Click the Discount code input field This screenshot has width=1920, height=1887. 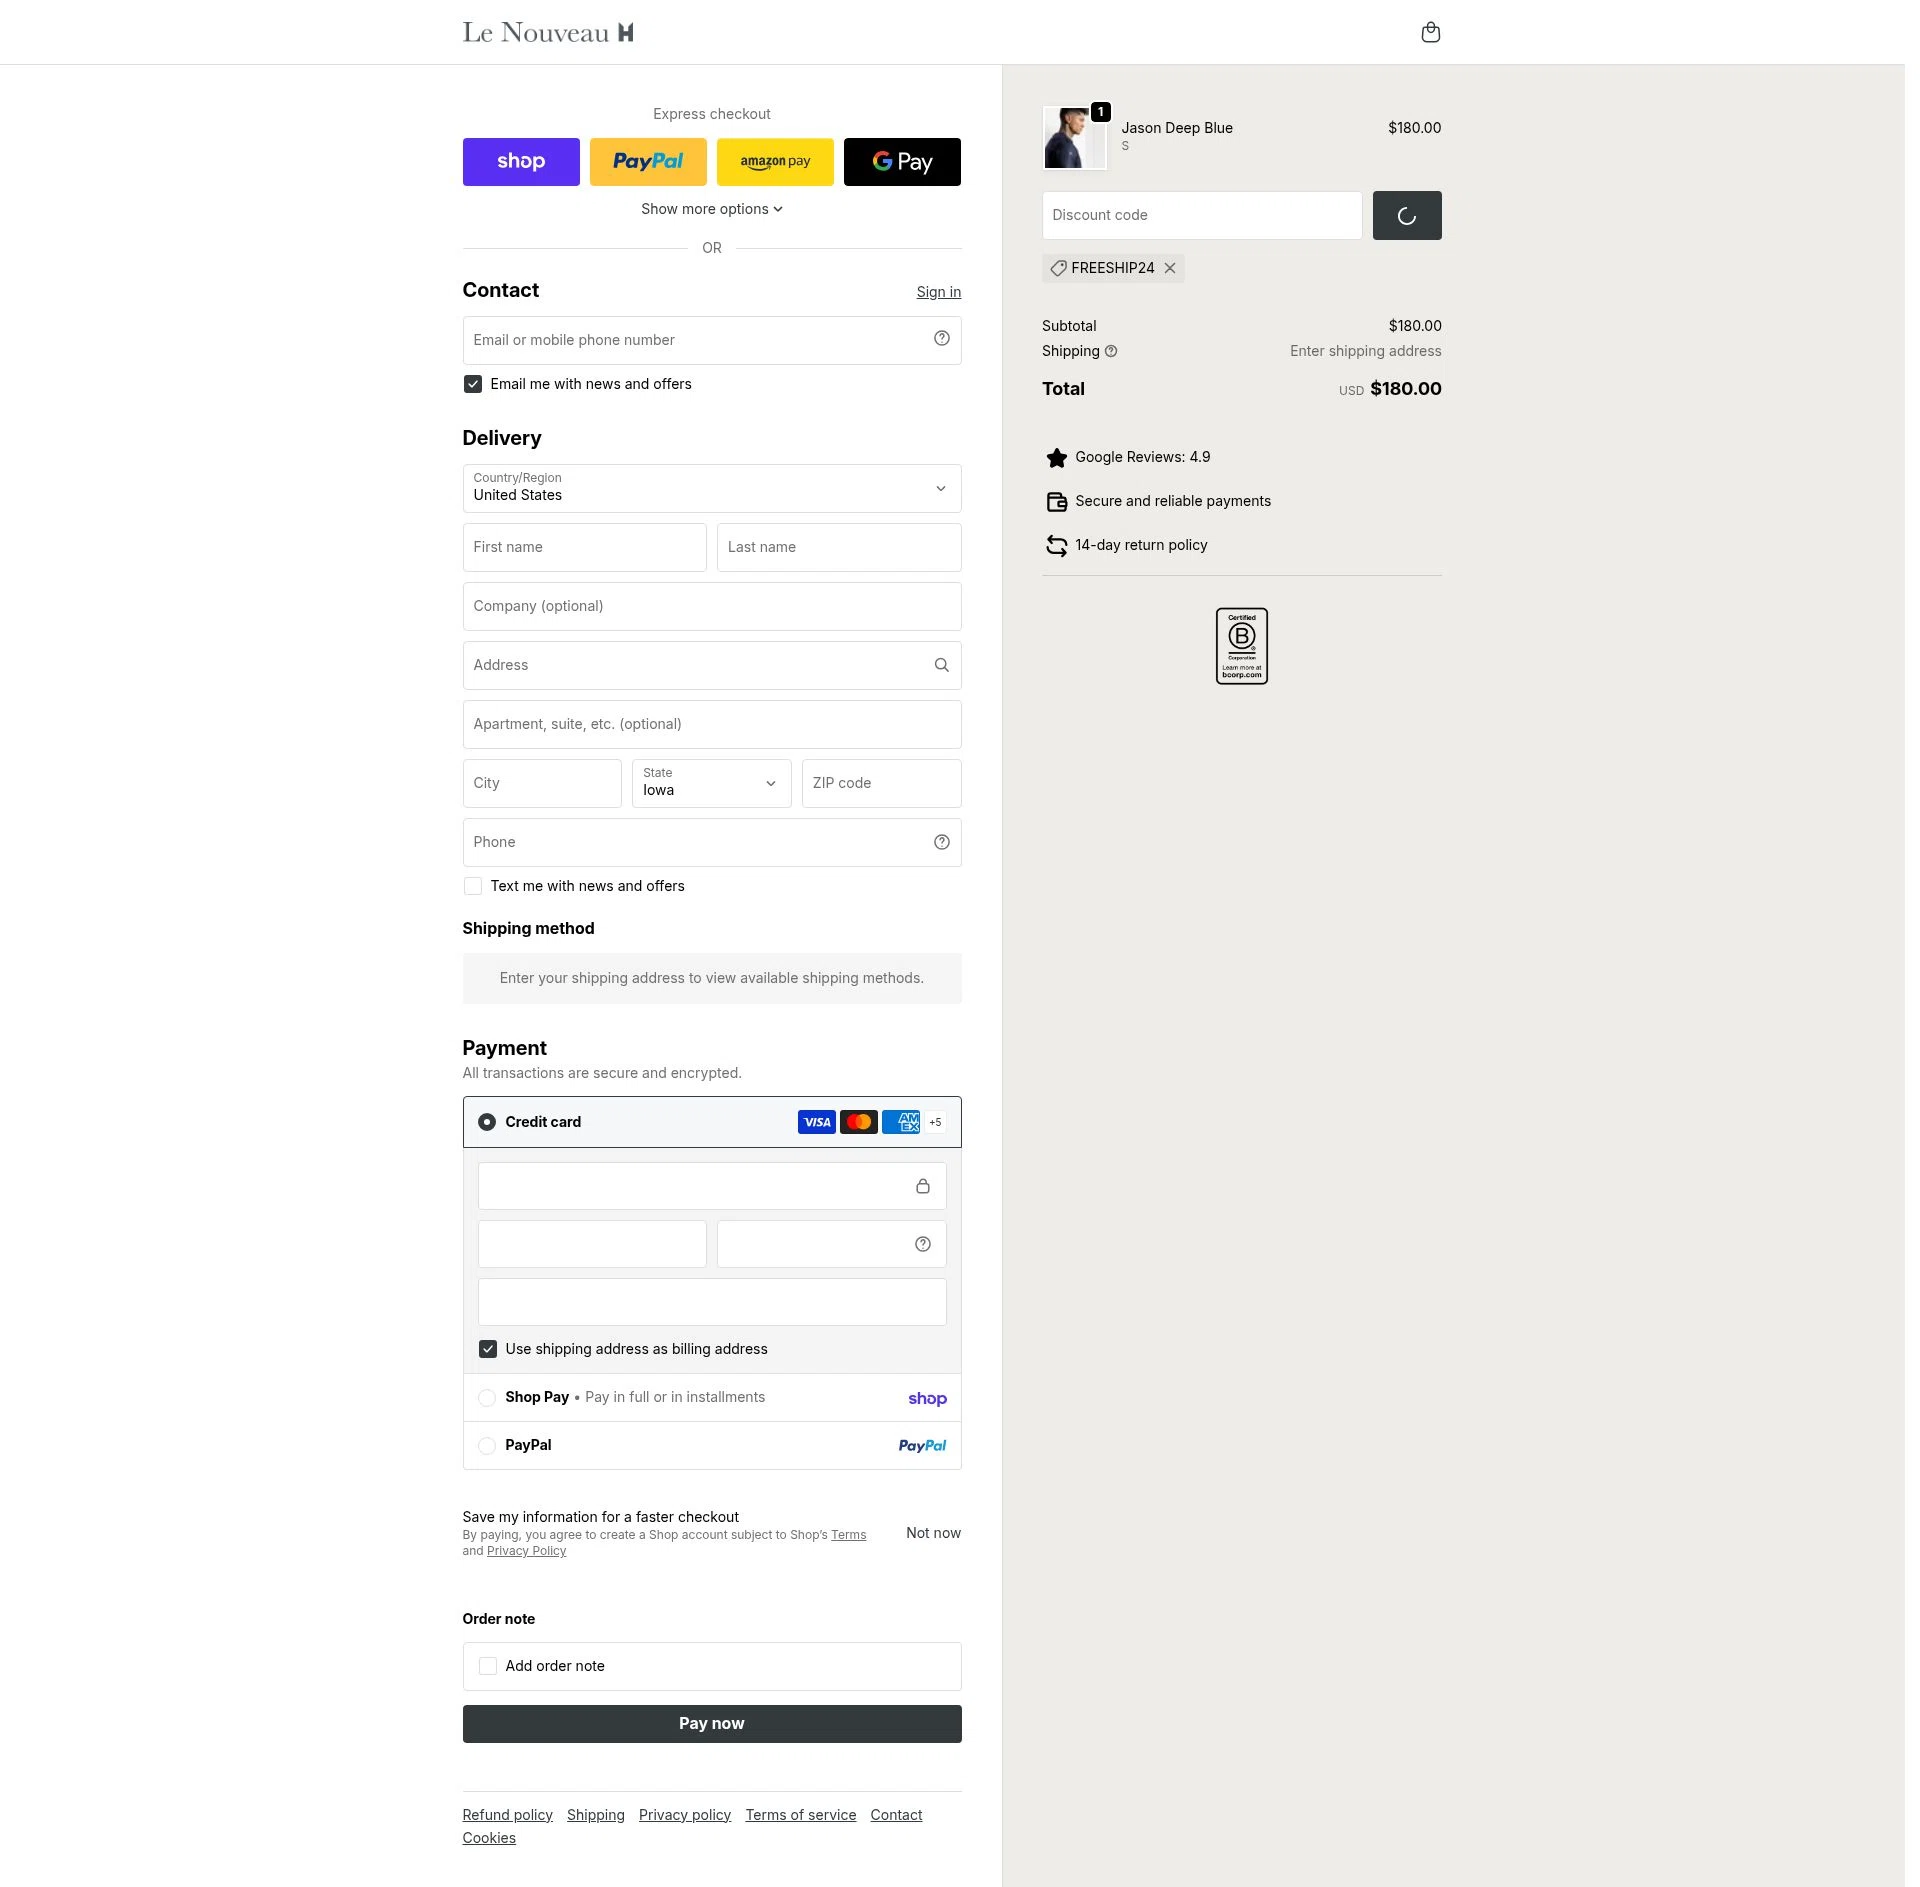[x=1202, y=215]
